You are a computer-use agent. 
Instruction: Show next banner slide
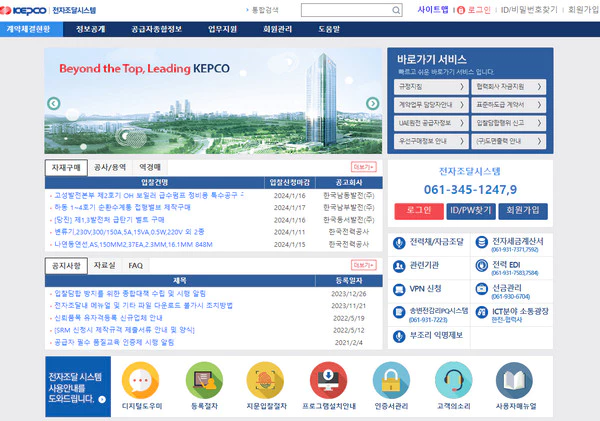click(x=372, y=103)
